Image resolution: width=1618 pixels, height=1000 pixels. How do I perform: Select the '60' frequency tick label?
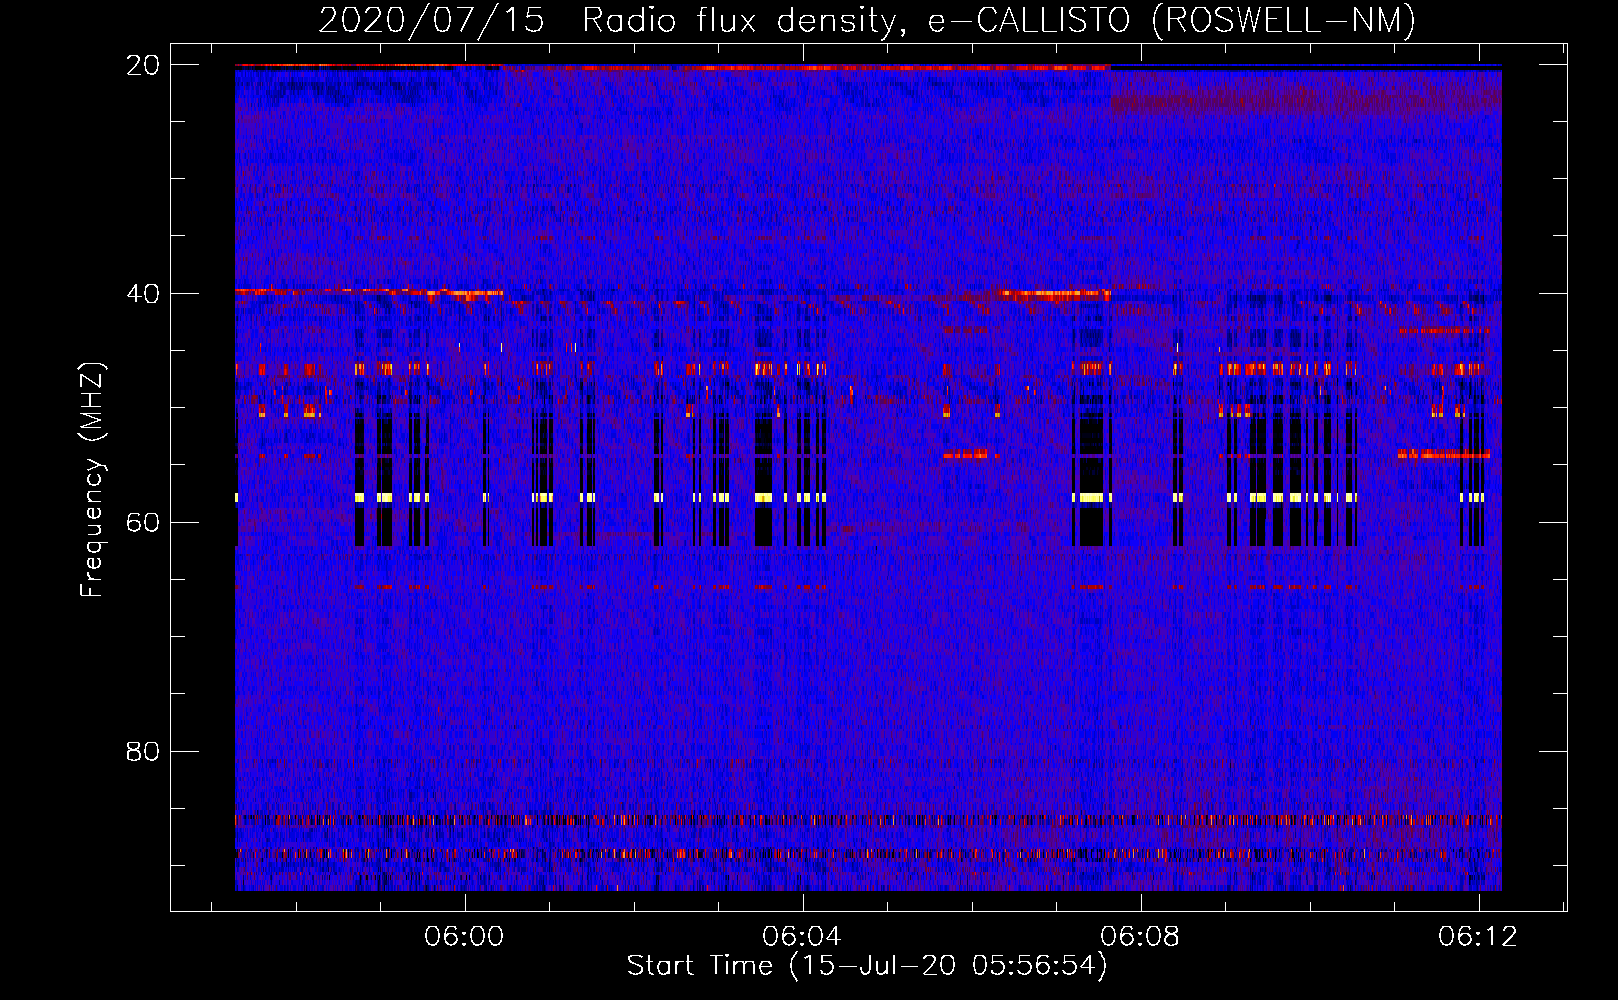[143, 523]
